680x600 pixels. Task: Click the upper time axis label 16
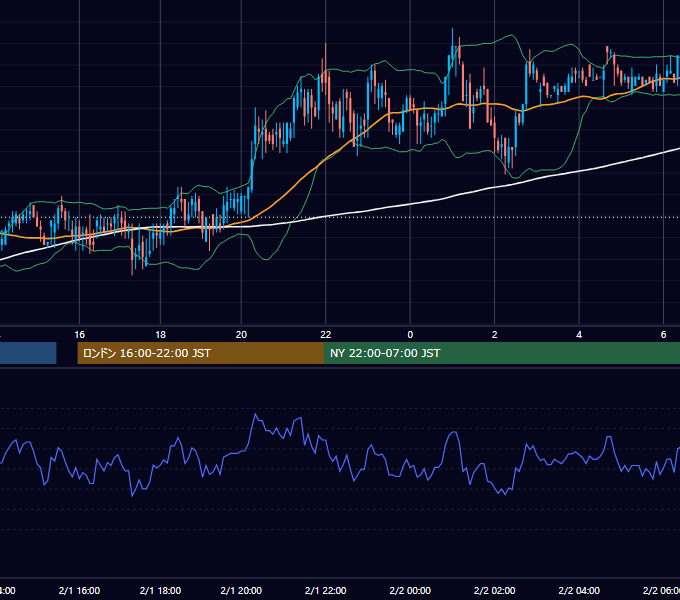pyautogui.click(x=79, y=335)
